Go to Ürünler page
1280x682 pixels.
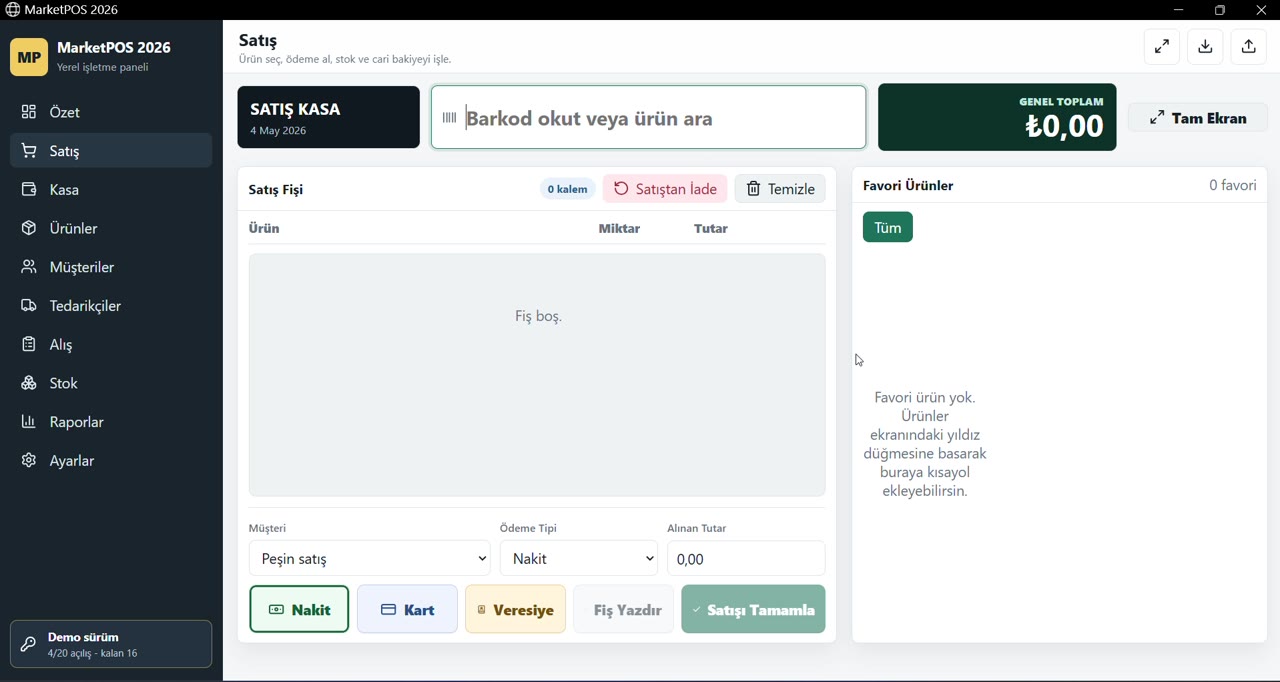point(111,228)
